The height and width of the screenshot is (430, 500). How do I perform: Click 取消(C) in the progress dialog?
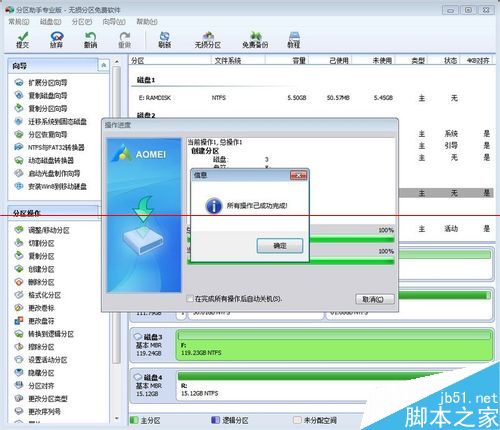(x=375, y=299)
